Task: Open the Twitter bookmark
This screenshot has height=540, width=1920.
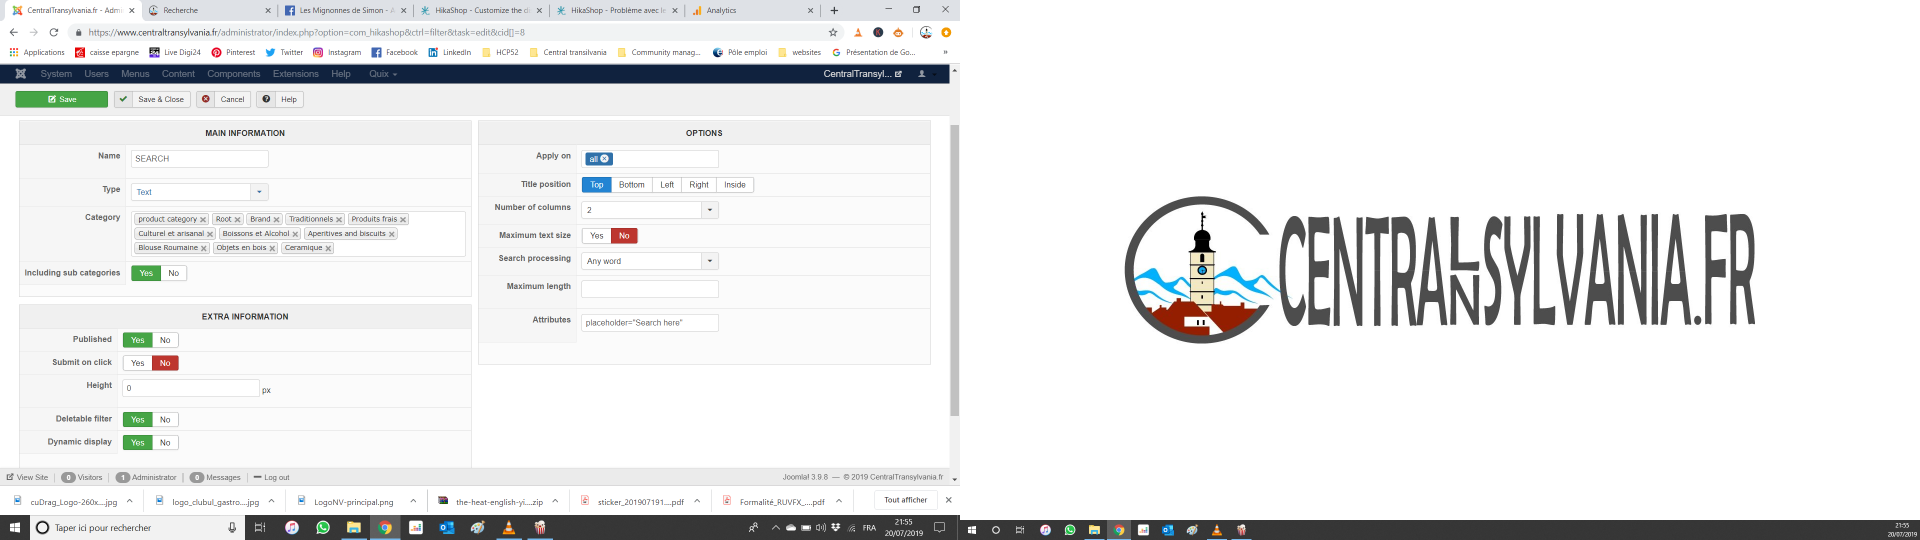Action: click(284, 52)
